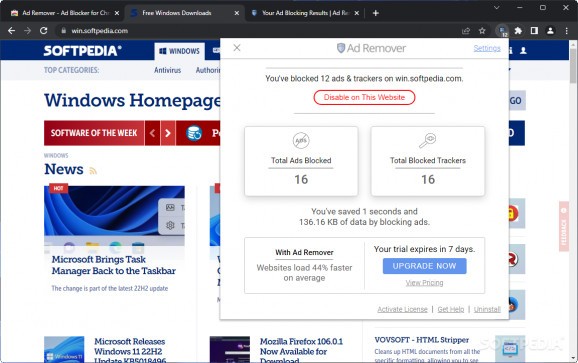Close the Ad Remover popup with the X
Viewport: 578px width, 363px height.
click(x=237, y=48)
